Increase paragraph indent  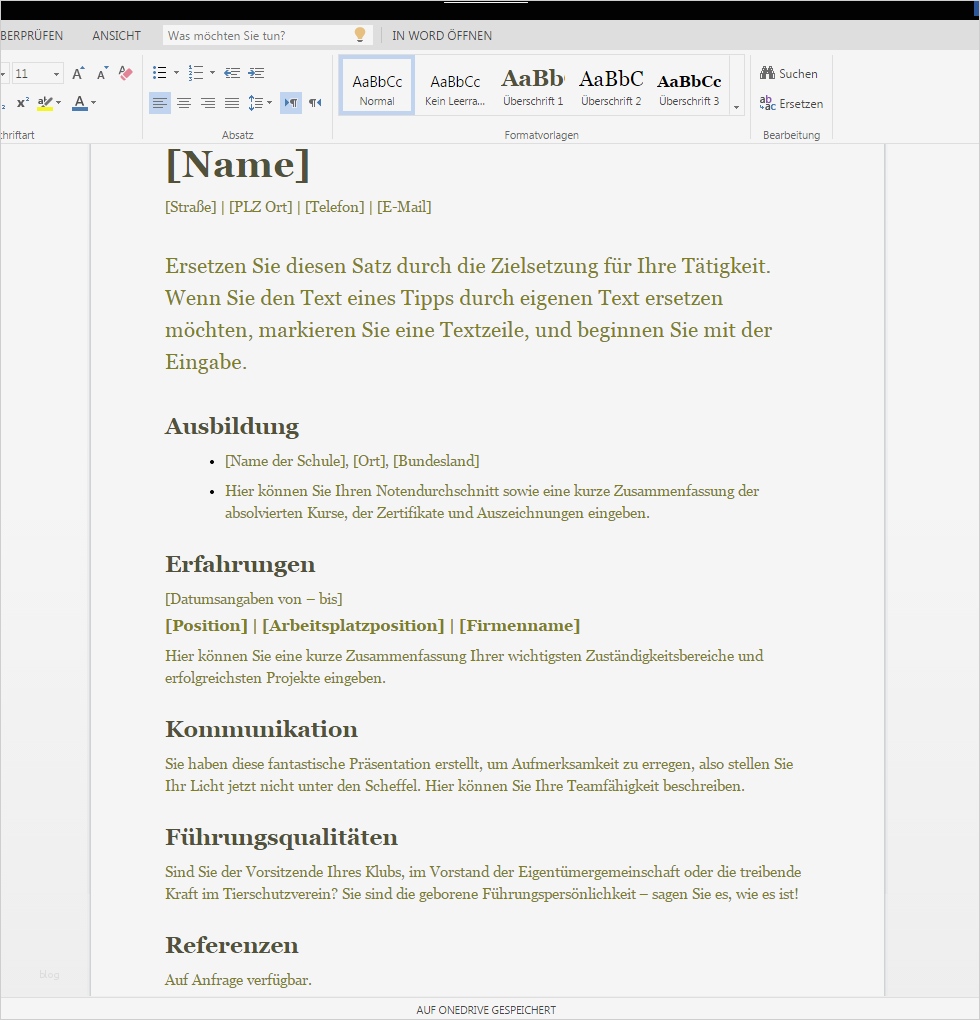pos(256,73)
